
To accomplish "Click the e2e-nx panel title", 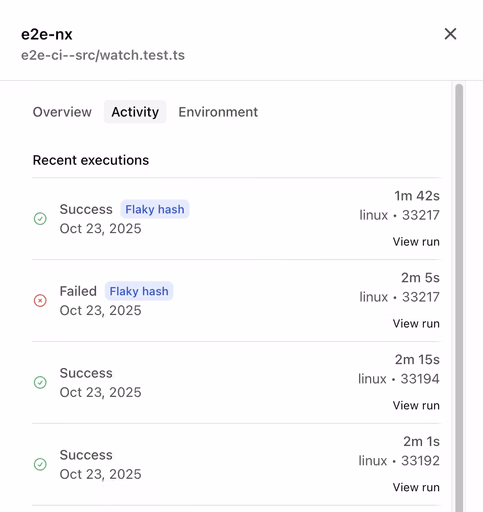I will [47, 34].
